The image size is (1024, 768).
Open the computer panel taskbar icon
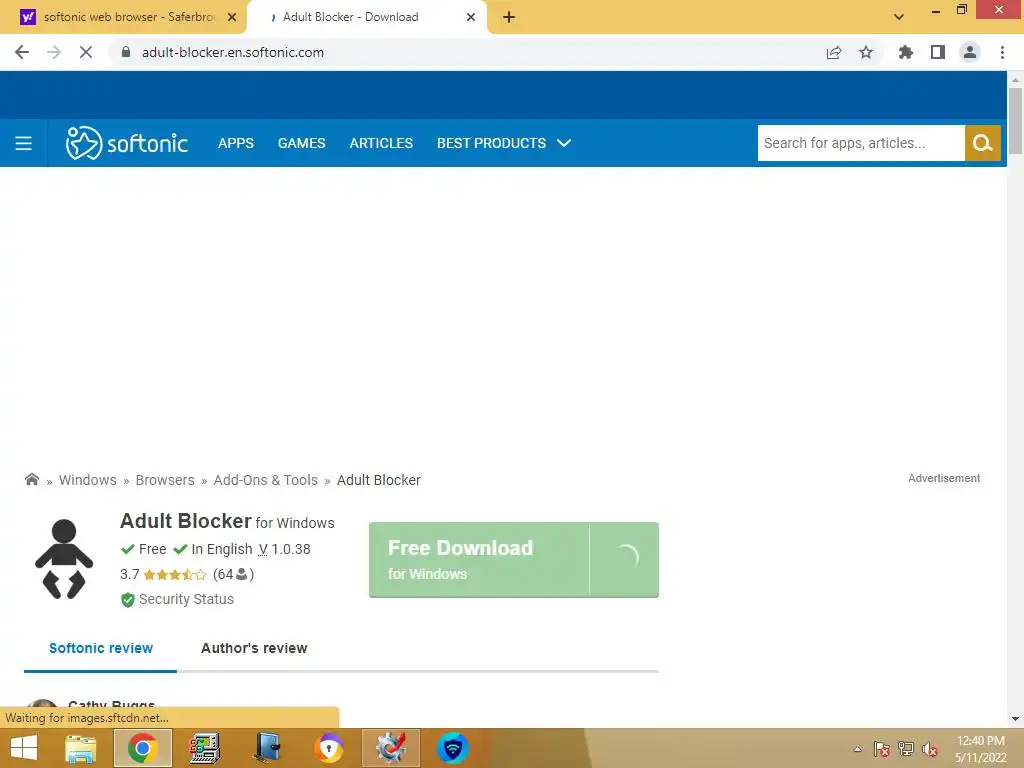(x=204, y=748)
